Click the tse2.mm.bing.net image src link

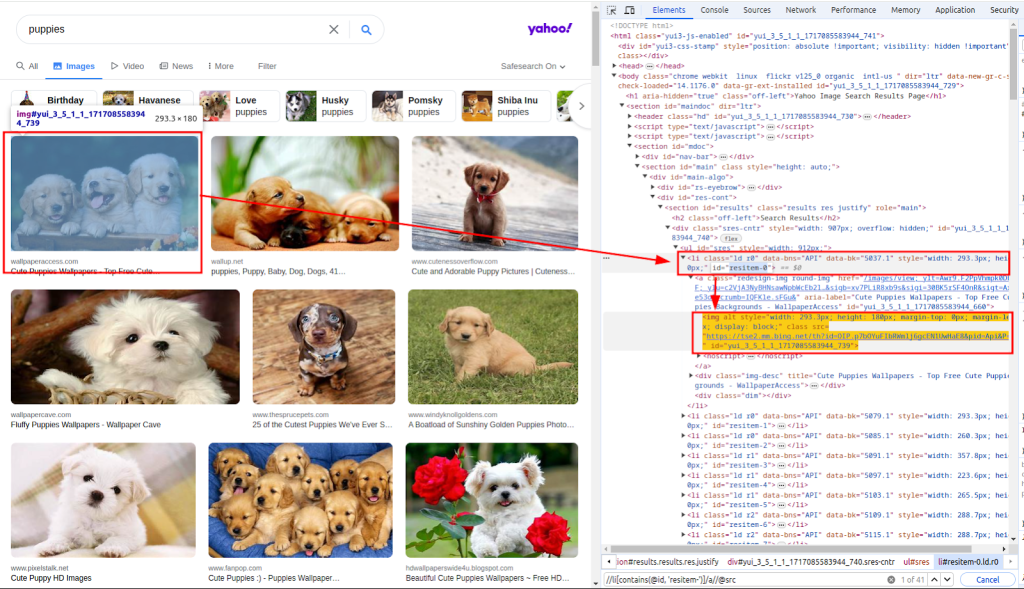point(857,336)
